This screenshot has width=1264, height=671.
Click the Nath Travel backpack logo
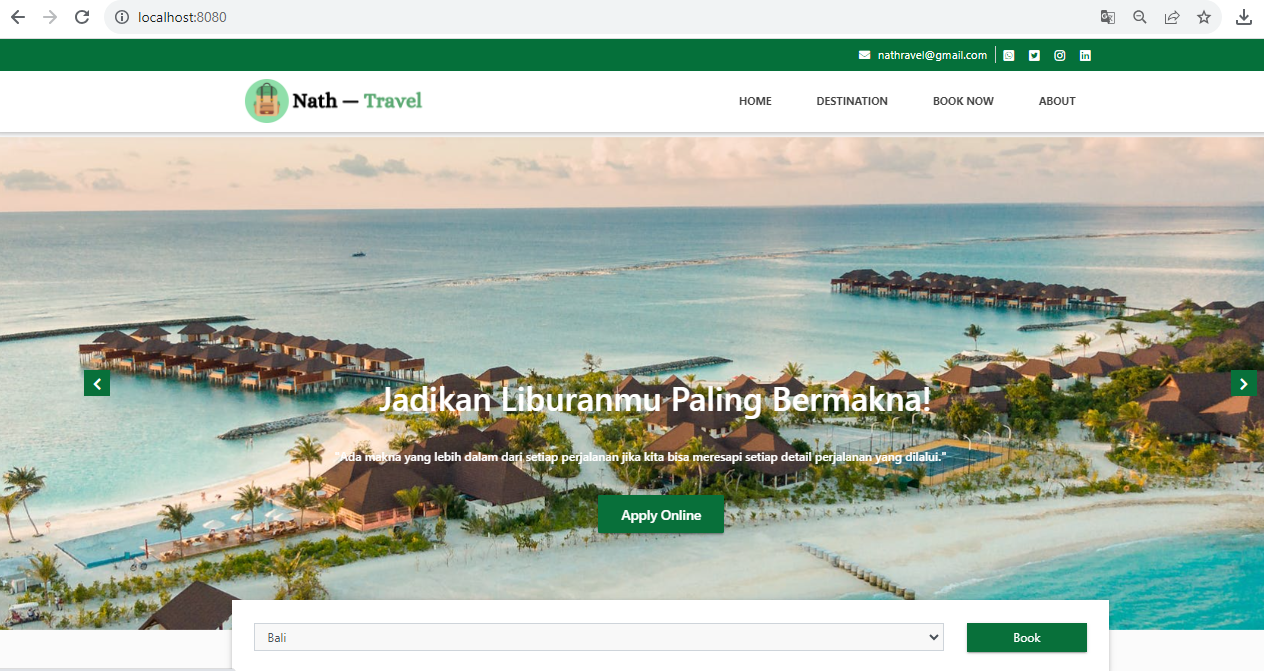tap(266, 101)
